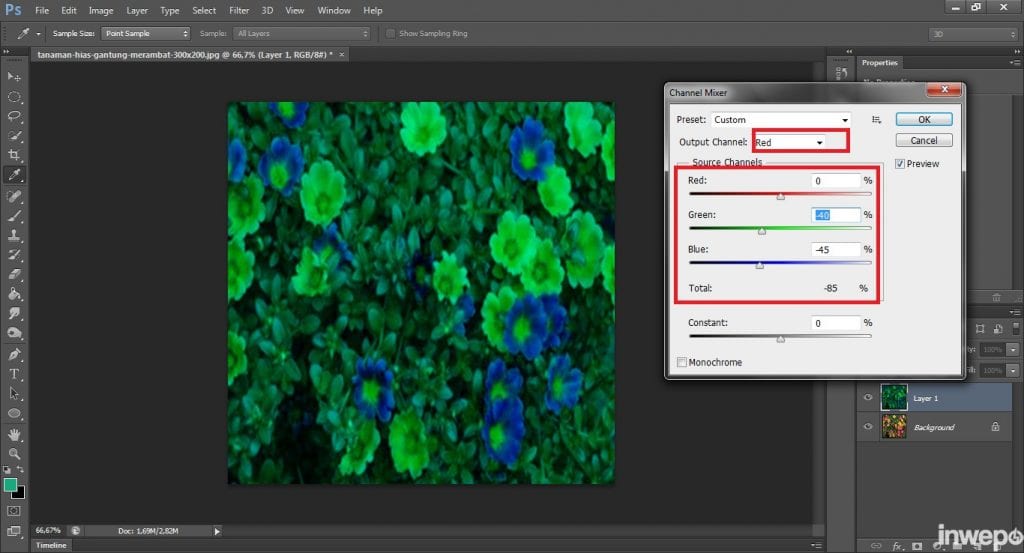This screenshot has height=553, width=1024.
Task: Uncheck the Preview checkbox
Action: [900, 164]
